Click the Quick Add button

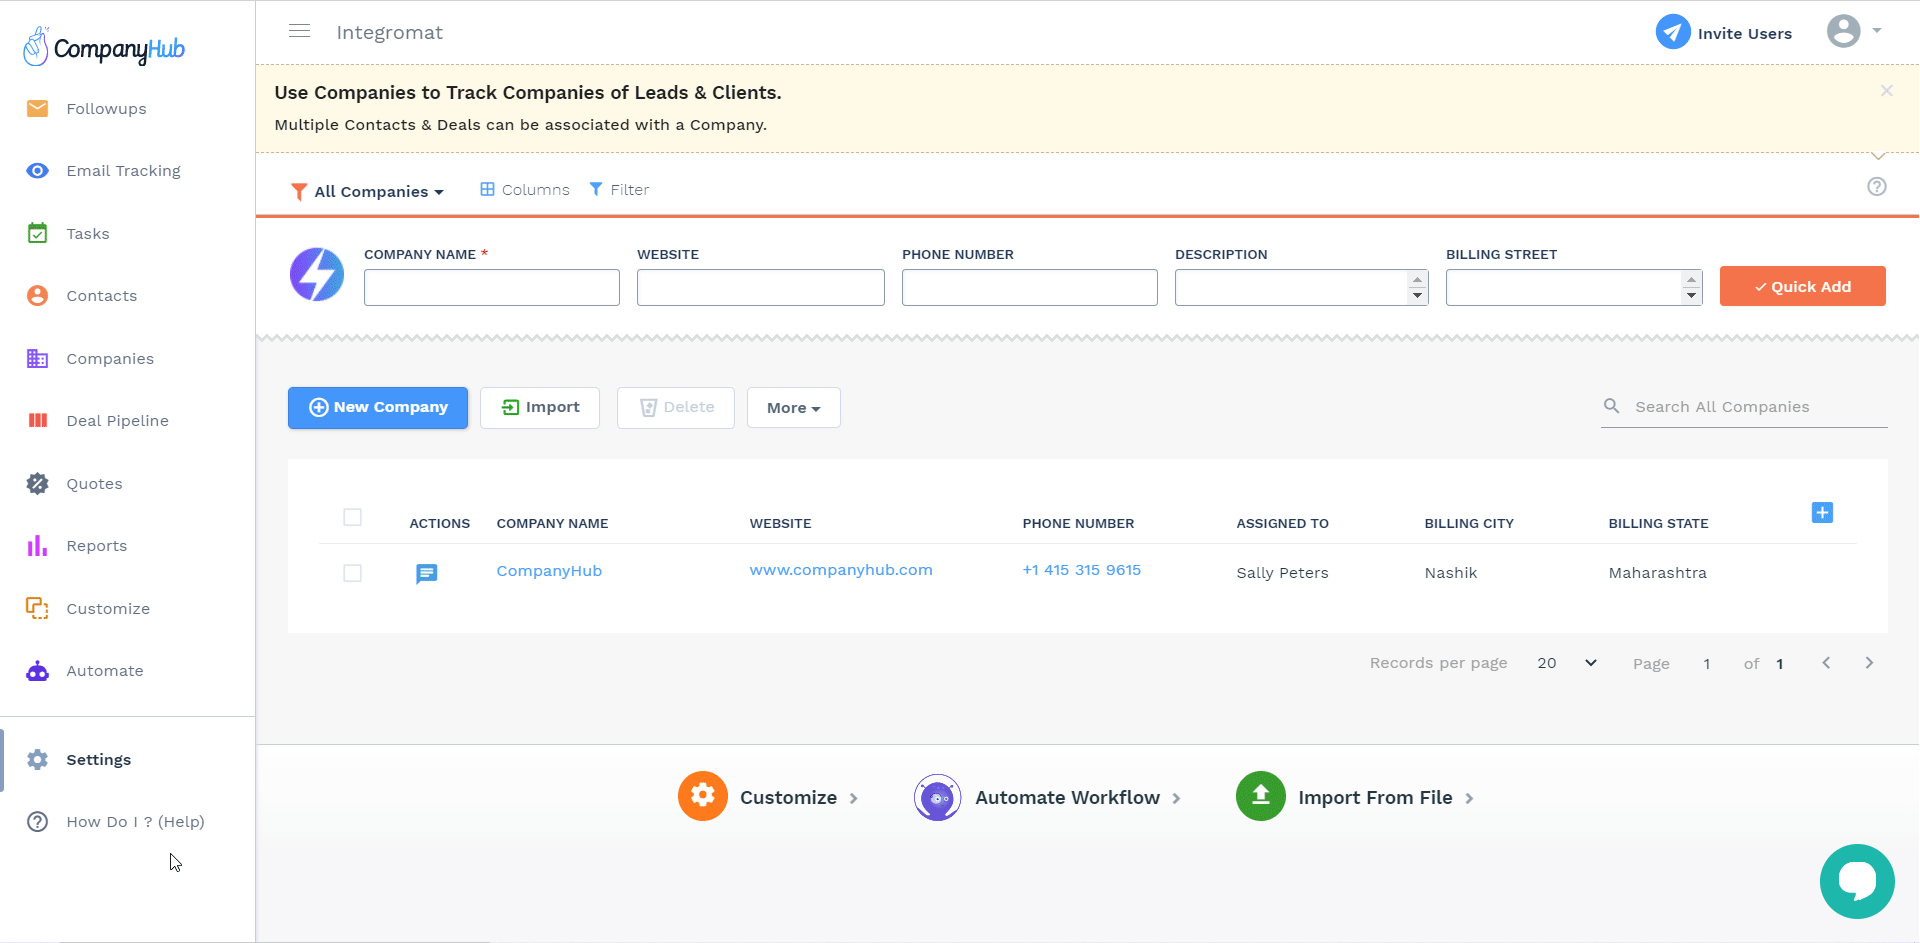1803,286
